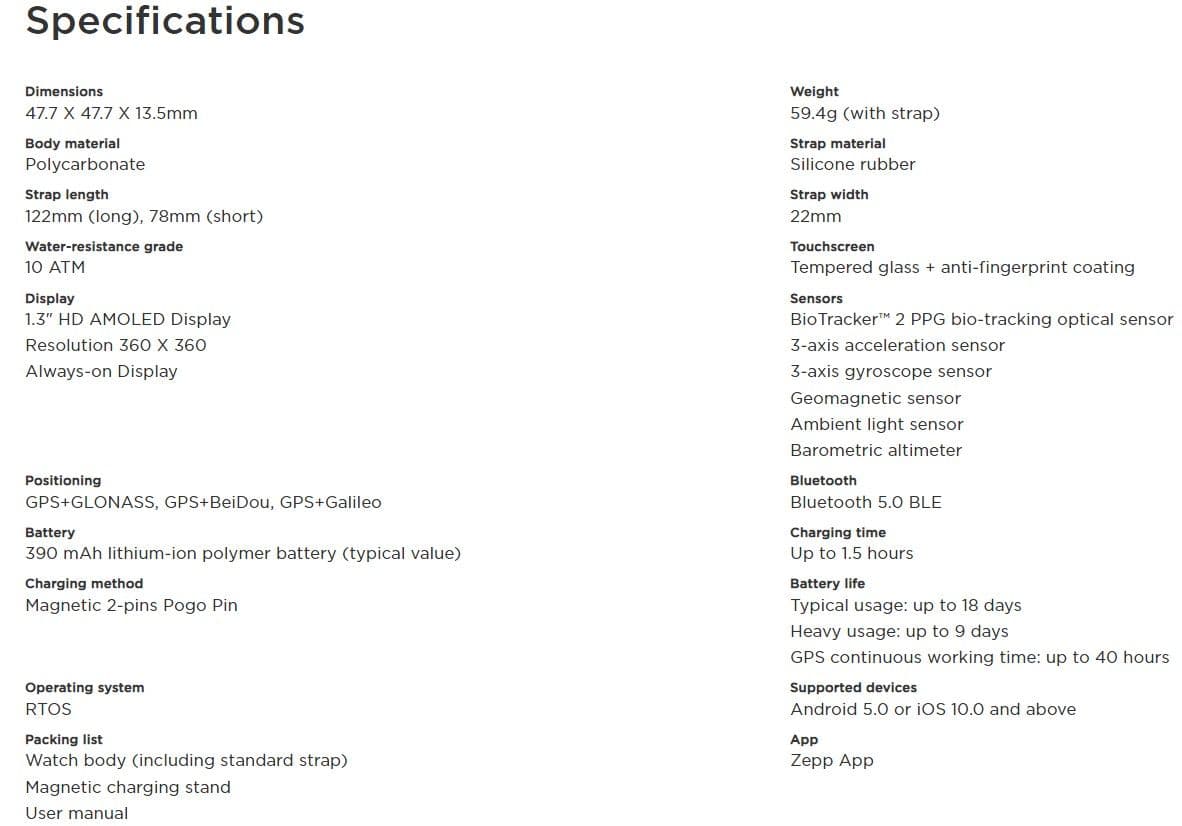Click the Dimensions value 47.7 X 47.7 X 13.5mm

(x=111, y=113)
